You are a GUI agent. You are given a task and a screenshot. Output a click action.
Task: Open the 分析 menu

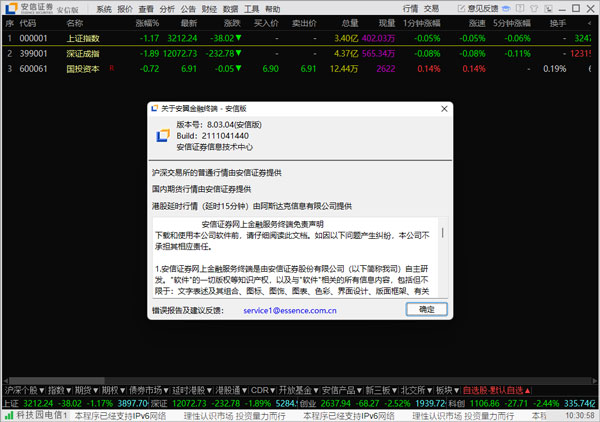pyautogui.click(x=167, y=9)
